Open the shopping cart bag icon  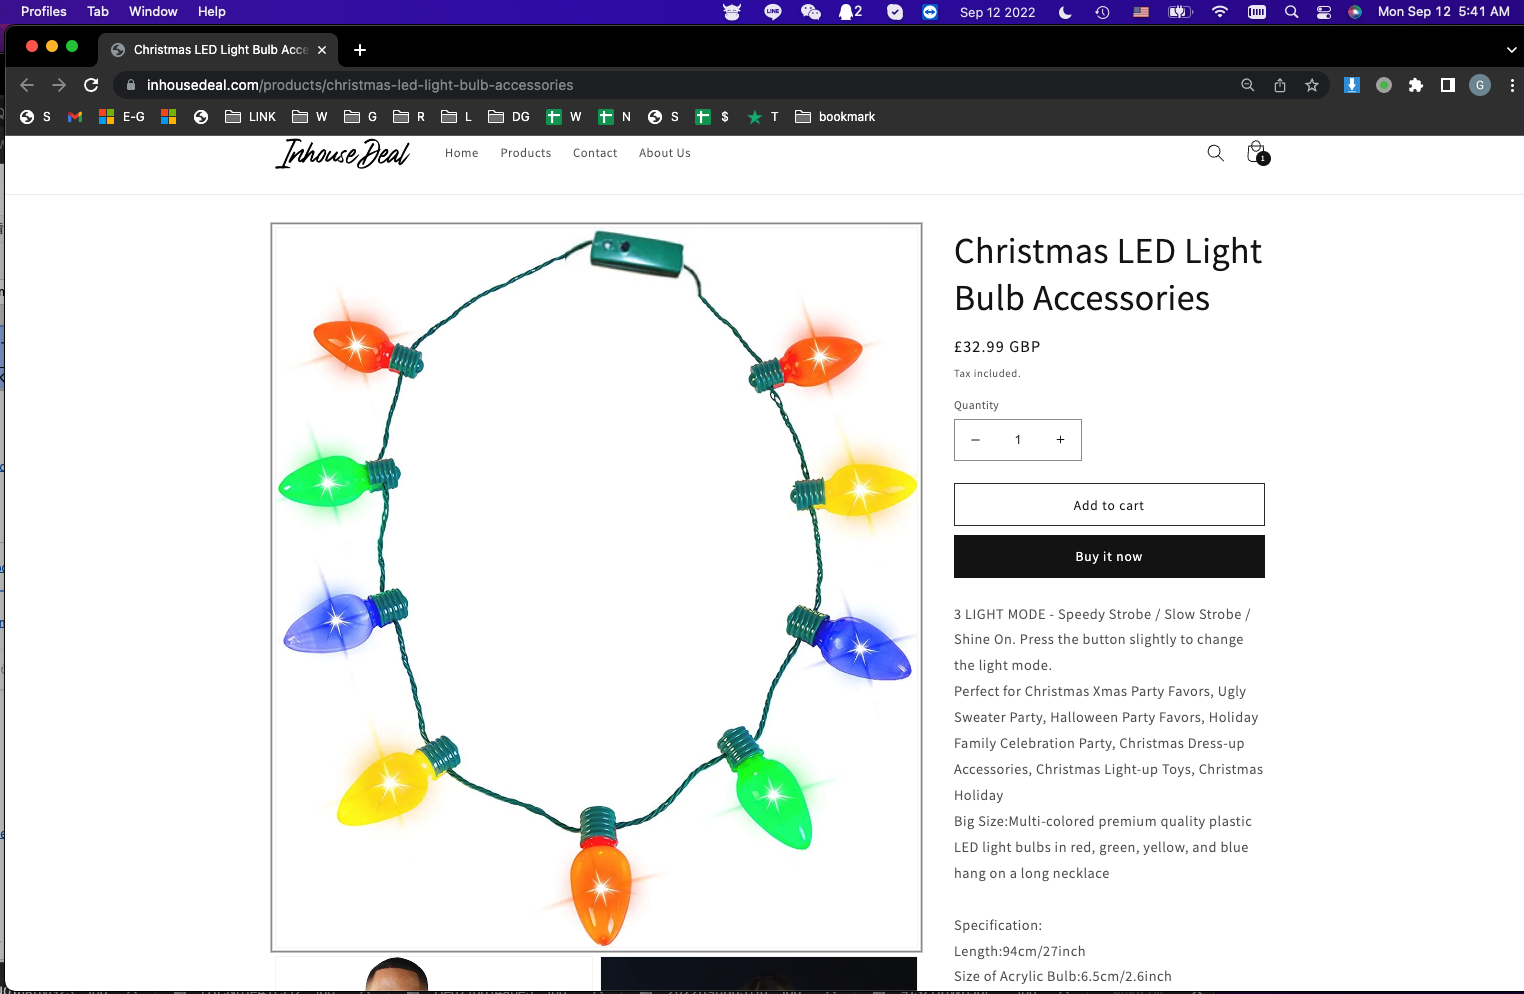pyautogui.click(x=1257, y=153)
